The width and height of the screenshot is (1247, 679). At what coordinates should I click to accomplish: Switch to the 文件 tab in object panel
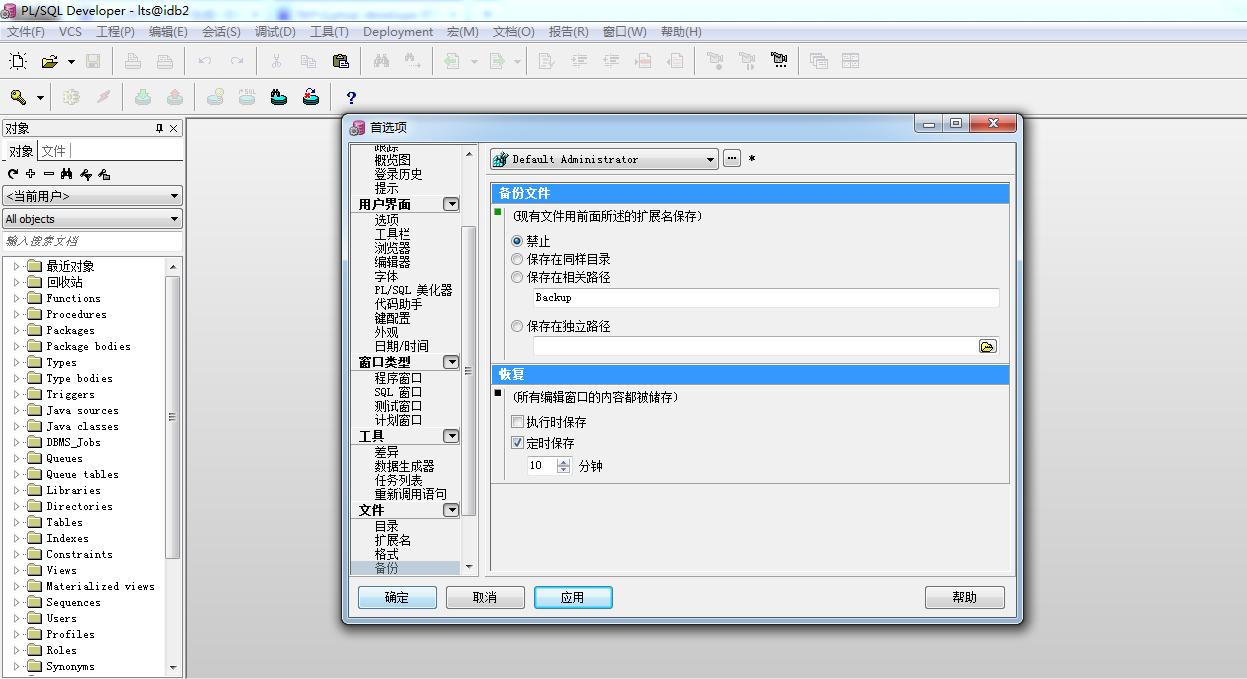53,151
